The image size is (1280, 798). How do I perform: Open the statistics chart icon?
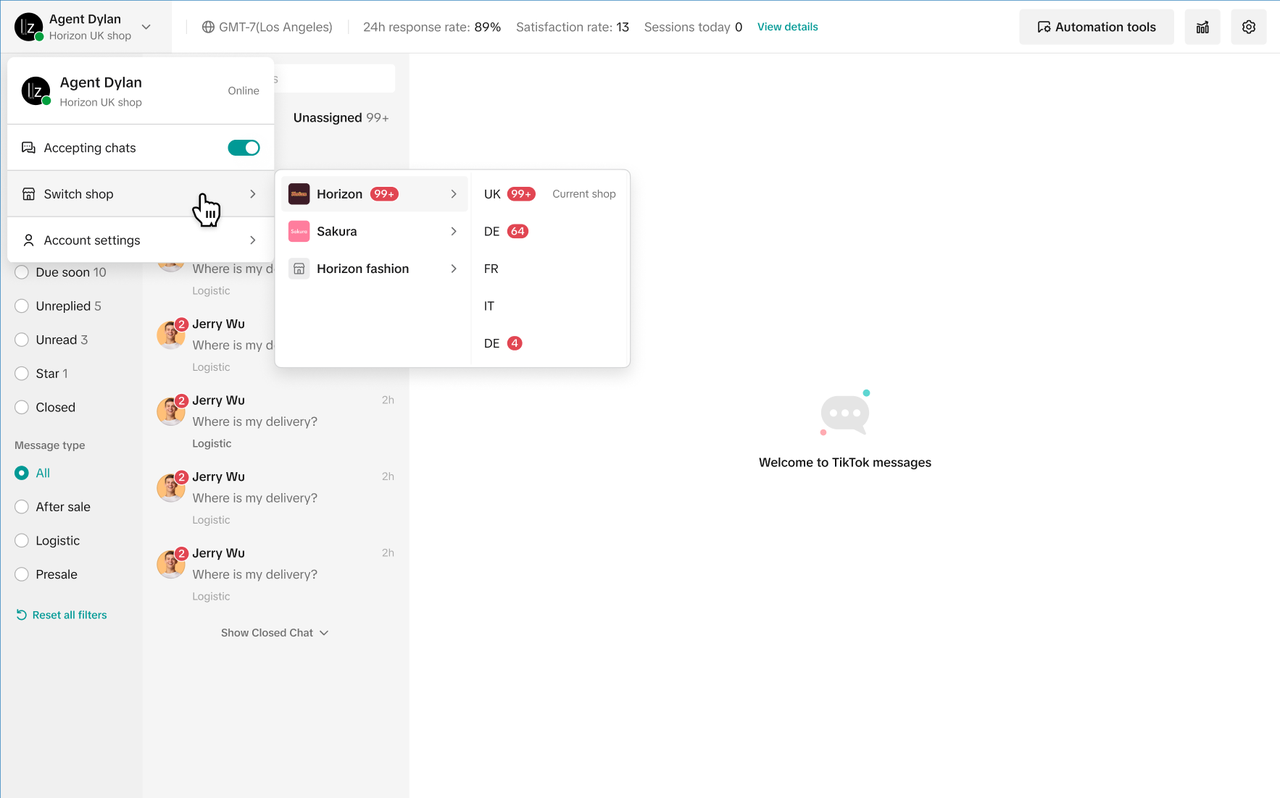[1202, 27]
